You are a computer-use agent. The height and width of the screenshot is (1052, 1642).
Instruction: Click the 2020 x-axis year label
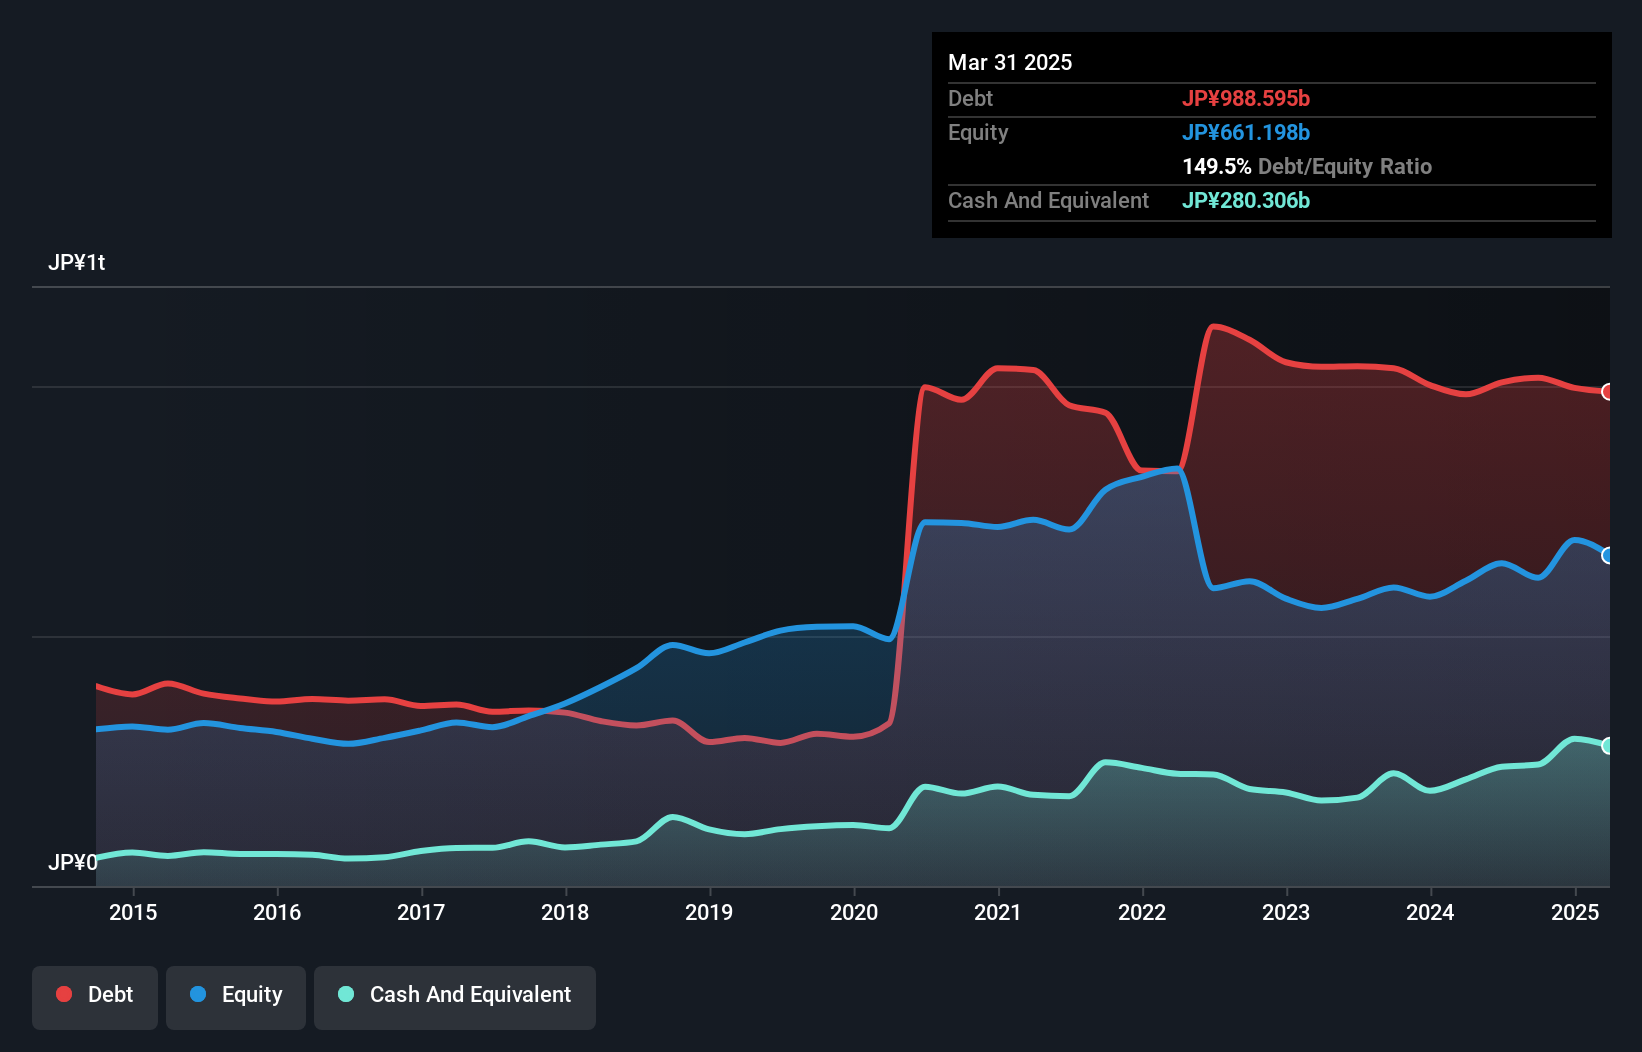854,912
